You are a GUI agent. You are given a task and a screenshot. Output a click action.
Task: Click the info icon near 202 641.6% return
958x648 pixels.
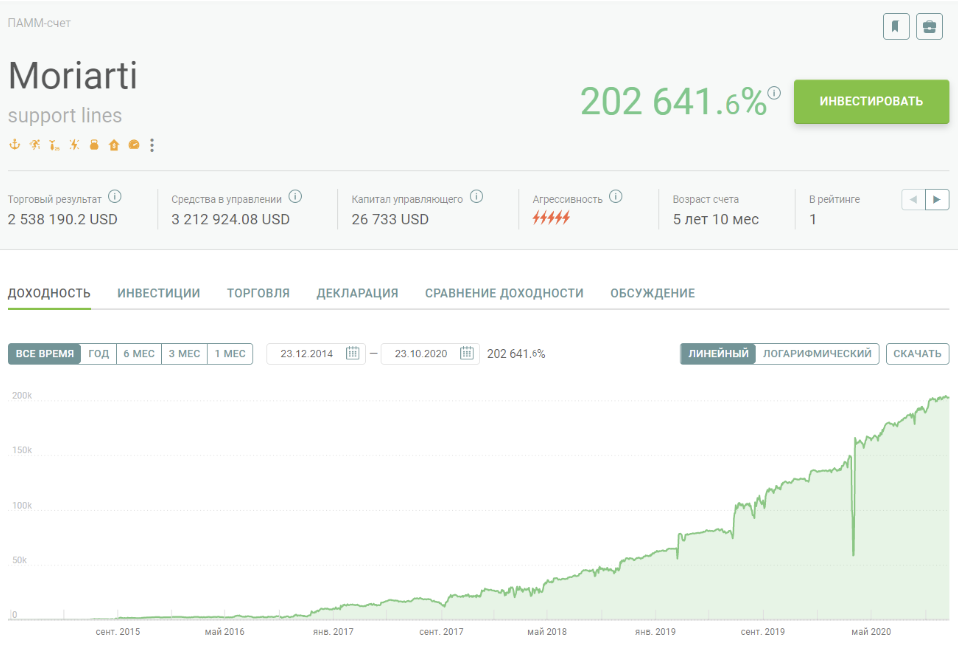click(x=774, y=93)
